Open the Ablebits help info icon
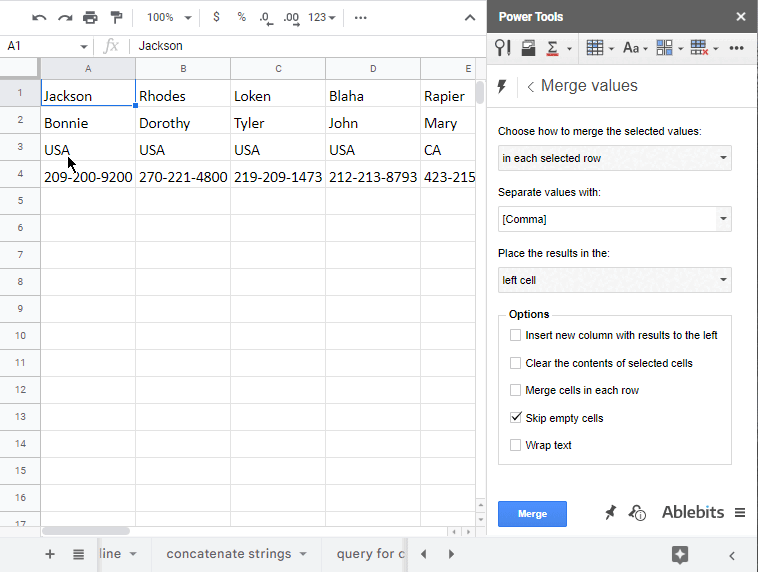758x572 pixels. pyautogui.click(x=637, y=513)
